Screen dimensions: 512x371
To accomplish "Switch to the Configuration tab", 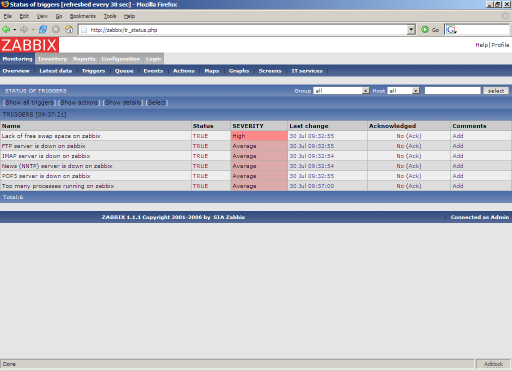I will tap(121, 59).
